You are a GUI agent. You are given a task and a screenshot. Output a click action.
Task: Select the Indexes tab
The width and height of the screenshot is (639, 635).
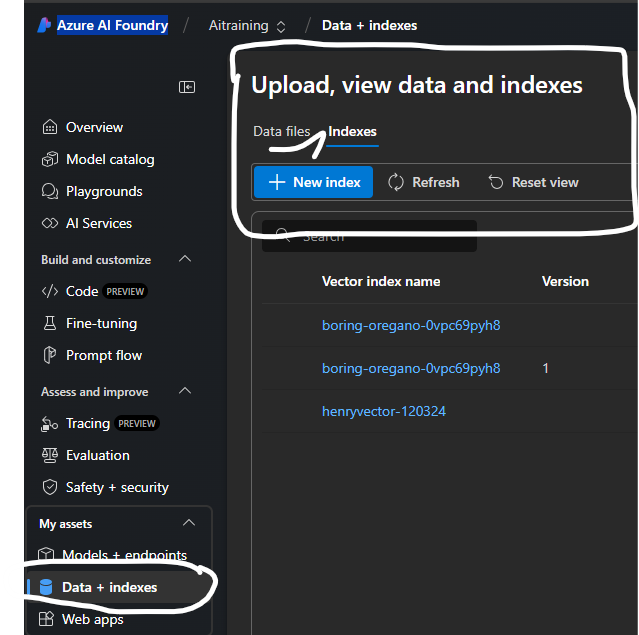tap(352, 132)
